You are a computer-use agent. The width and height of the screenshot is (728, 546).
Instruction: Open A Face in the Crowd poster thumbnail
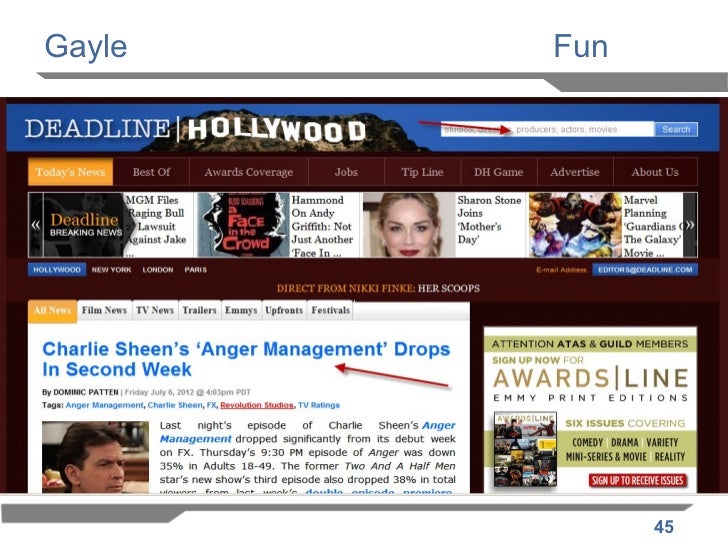[x=242, y=225]
